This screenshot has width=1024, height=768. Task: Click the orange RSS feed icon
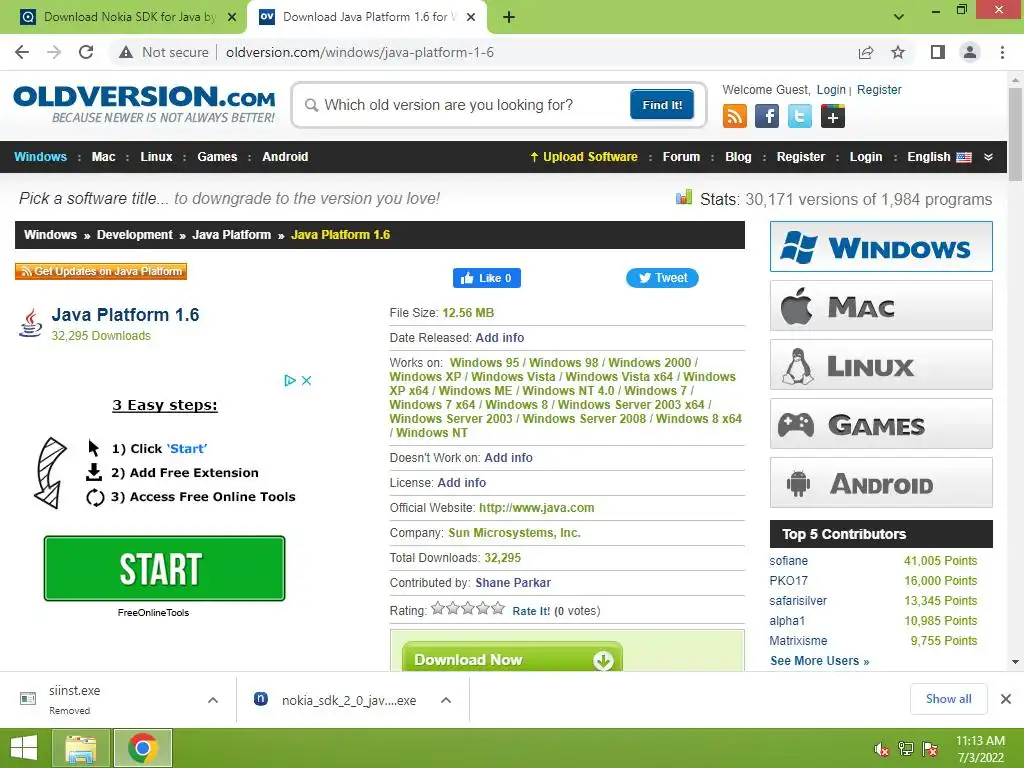[735, 117]
